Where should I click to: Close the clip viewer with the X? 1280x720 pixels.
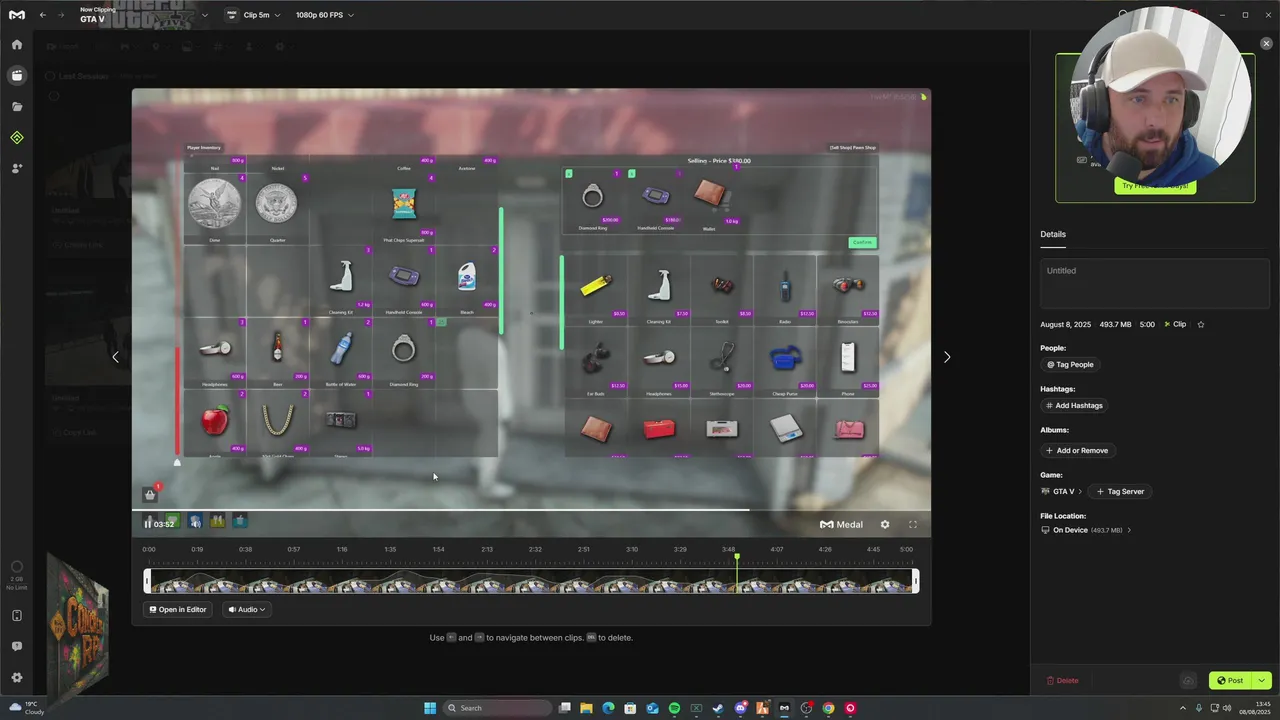coord(1266,44)
